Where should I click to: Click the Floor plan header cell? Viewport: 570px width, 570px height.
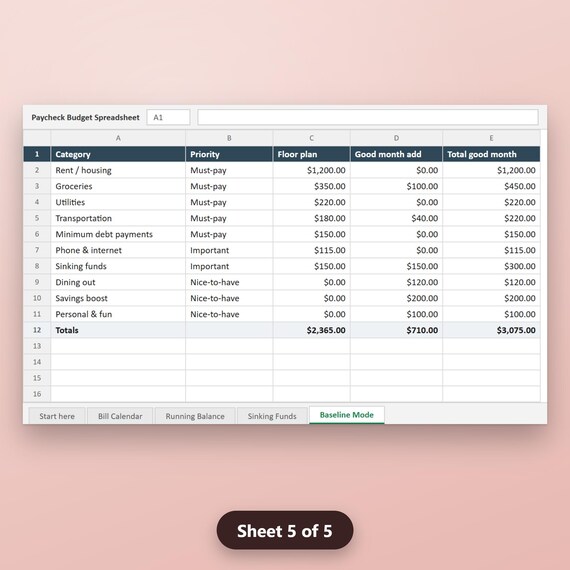(312, 154)
